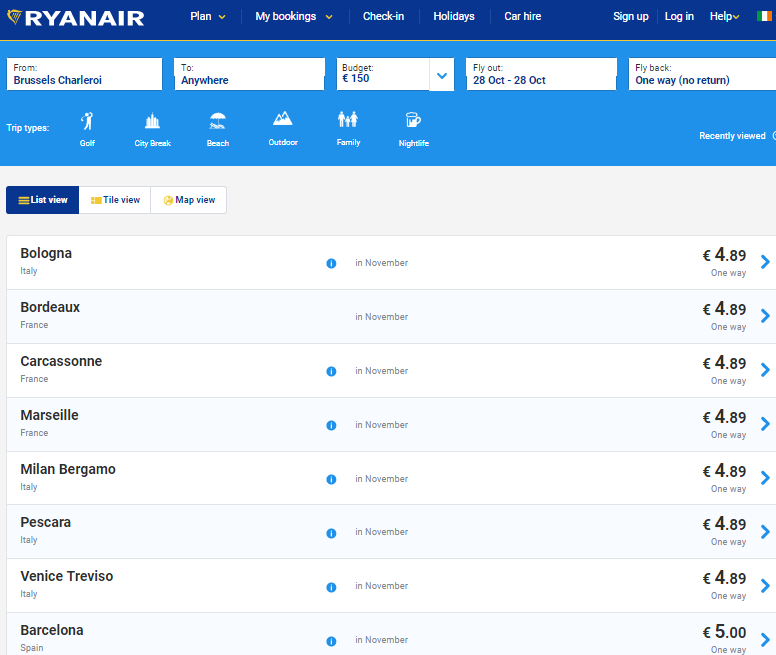Open info icon for Bologna

click(x=331, y=264)
